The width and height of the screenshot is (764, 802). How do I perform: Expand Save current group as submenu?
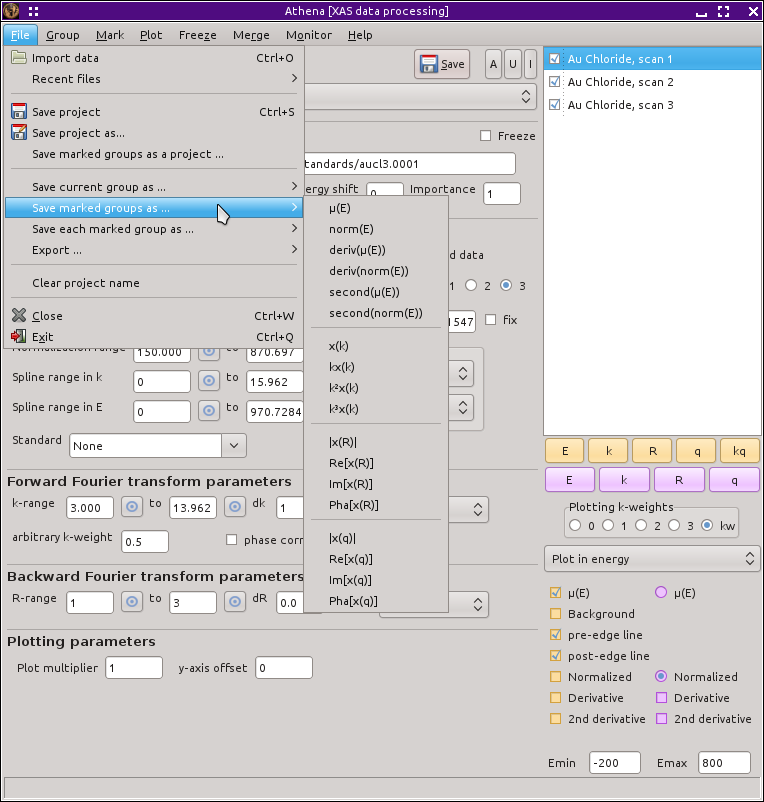point(153,187)
